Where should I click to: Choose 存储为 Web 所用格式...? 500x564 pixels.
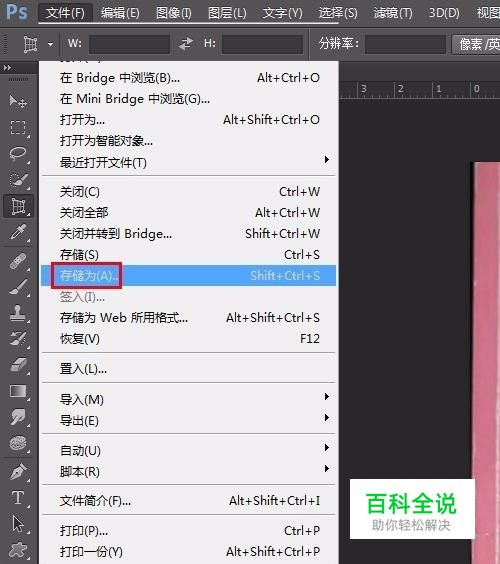pyautogui.click(x=189, y=318)
